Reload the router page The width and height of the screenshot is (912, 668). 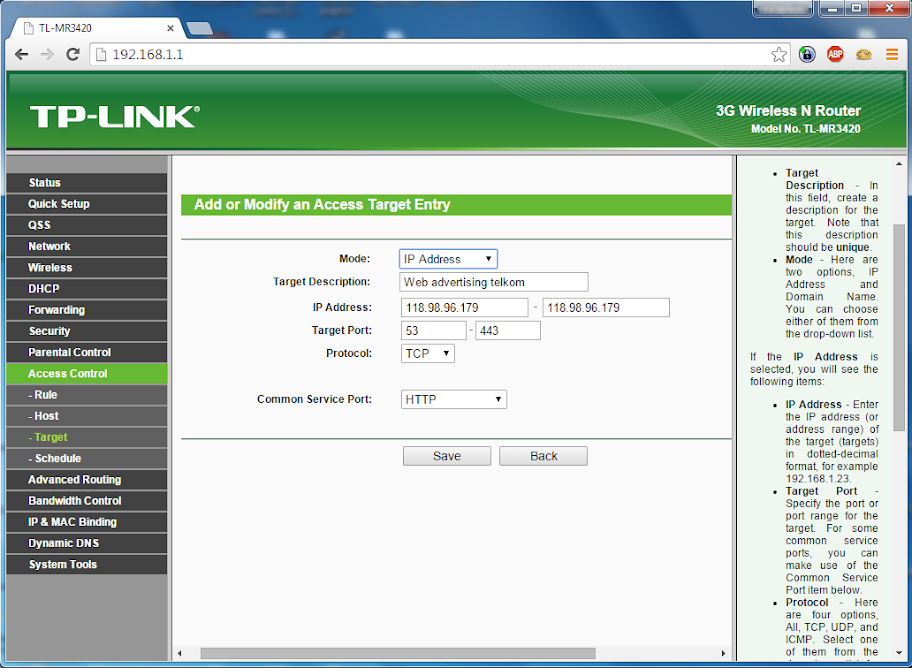(73, 55)
